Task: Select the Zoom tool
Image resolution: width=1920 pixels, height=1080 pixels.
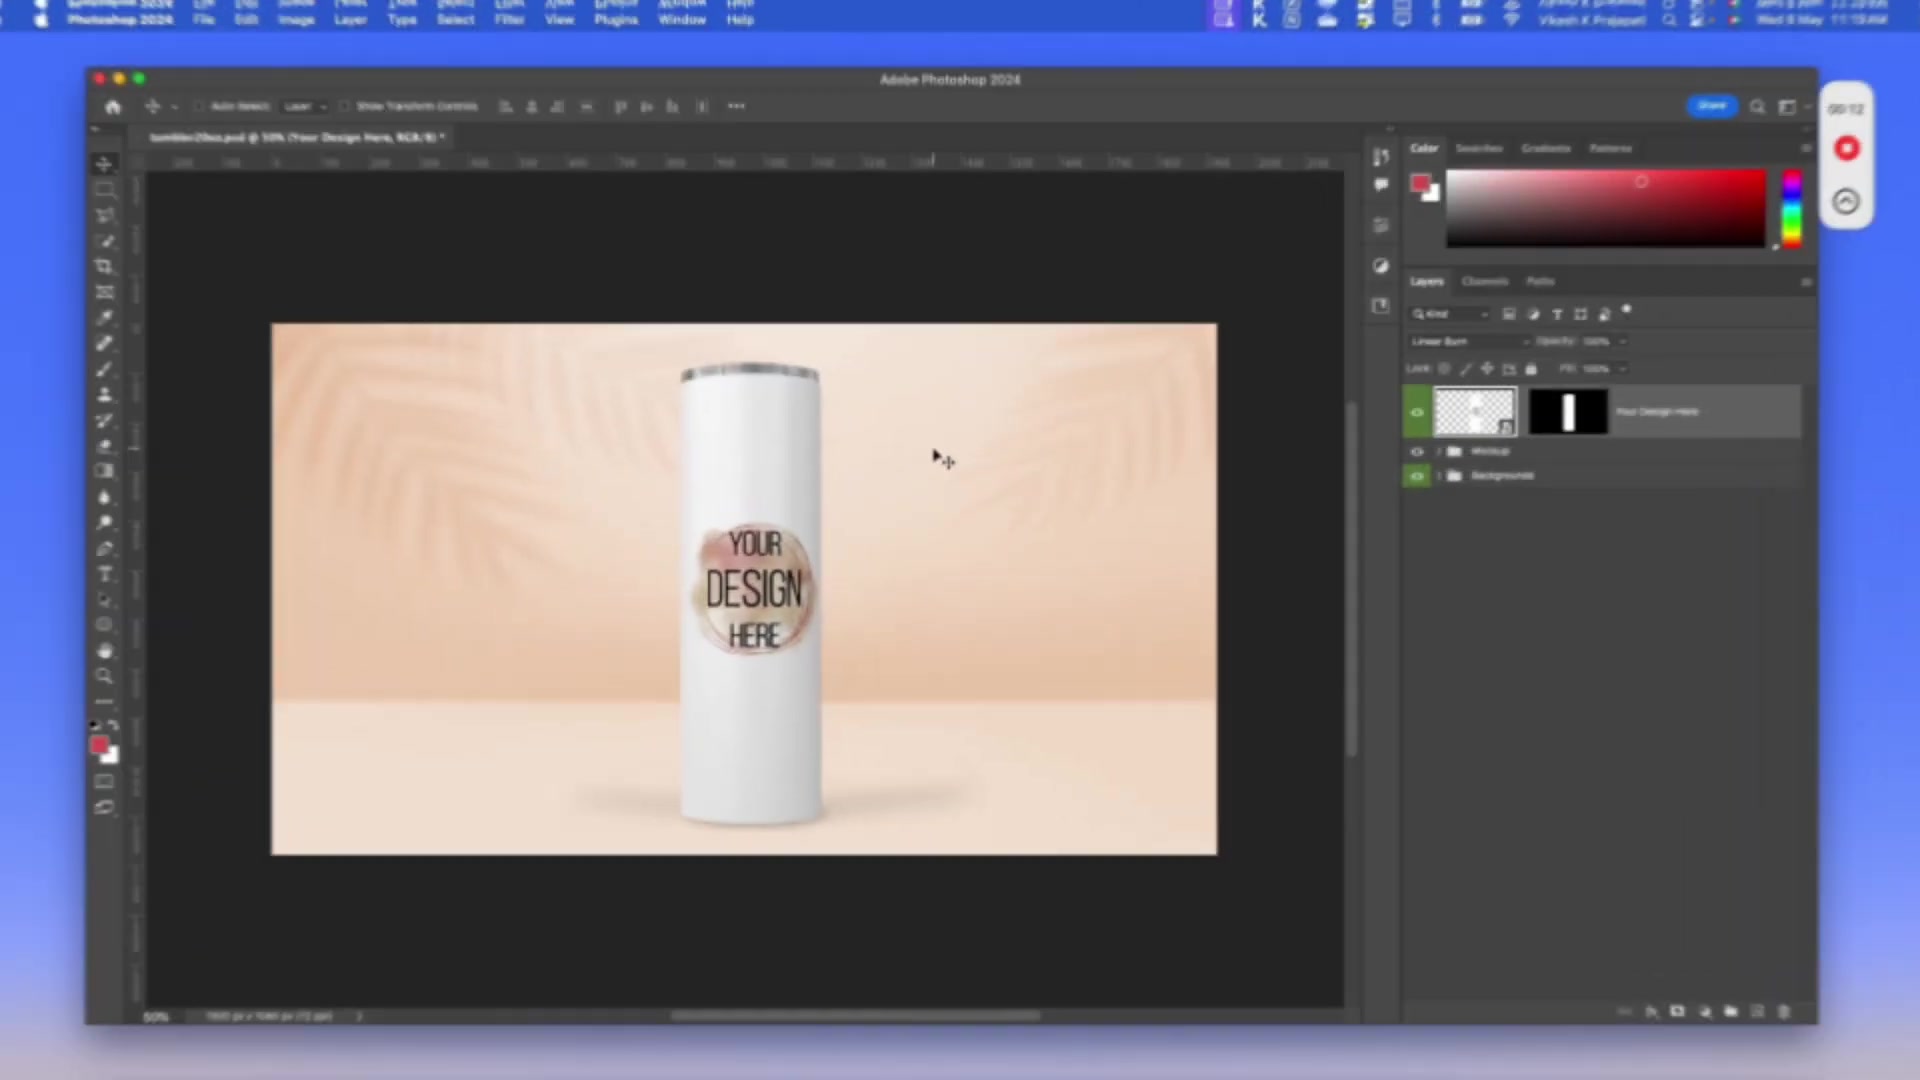Action: point(105,676)
